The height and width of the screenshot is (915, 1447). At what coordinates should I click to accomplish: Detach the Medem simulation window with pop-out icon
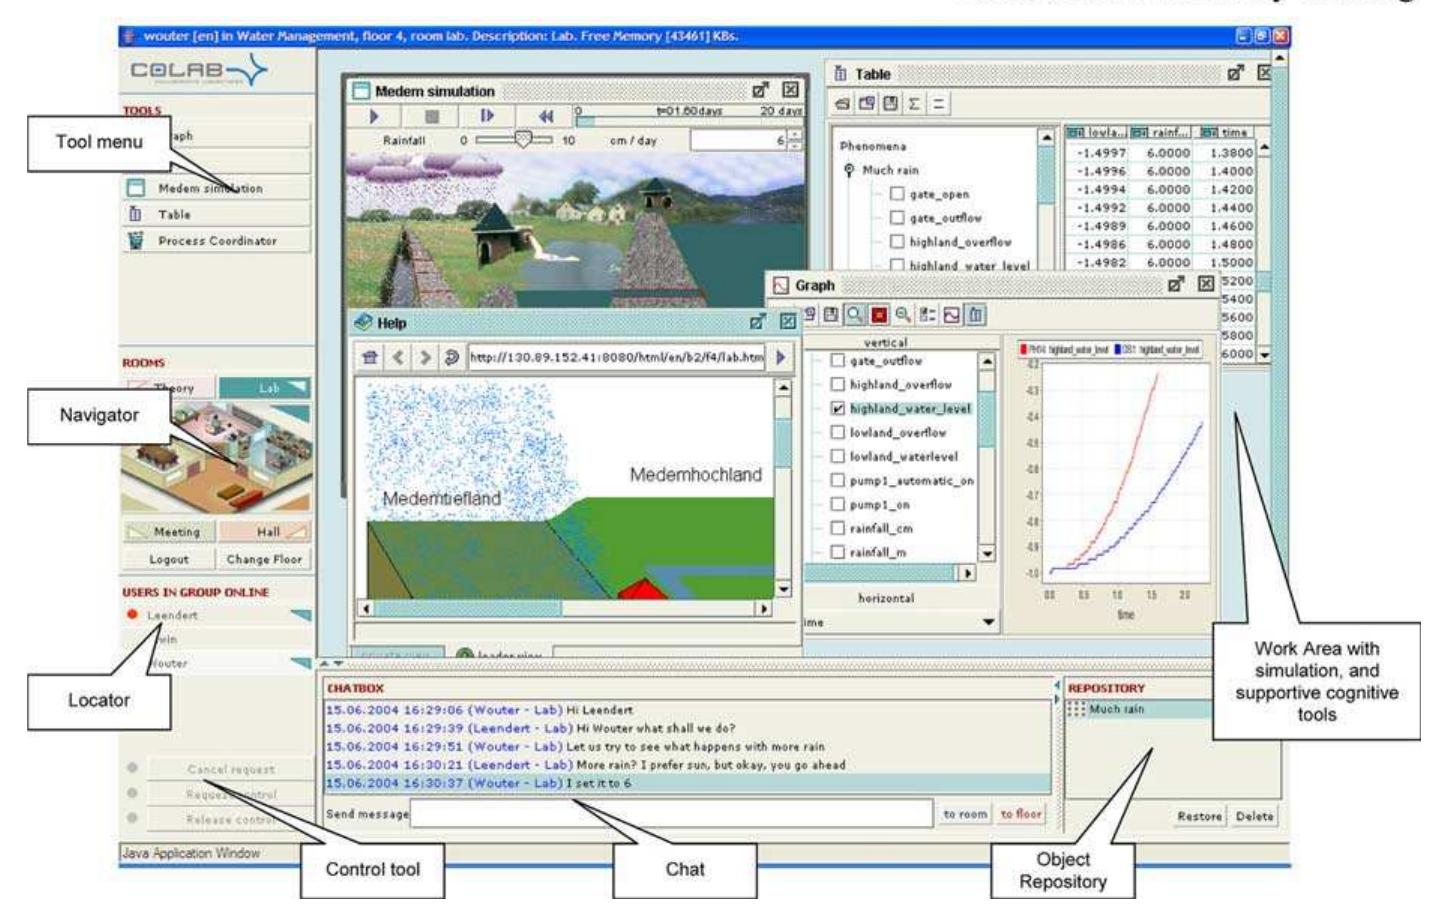click(761, 91)
